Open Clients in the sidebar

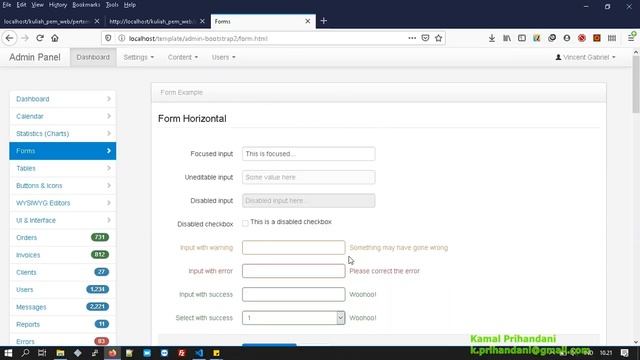tap(62, 272)
